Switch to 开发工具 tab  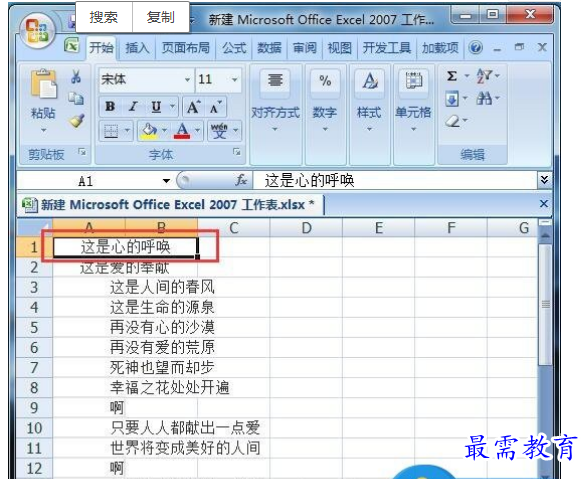[387, 48]
